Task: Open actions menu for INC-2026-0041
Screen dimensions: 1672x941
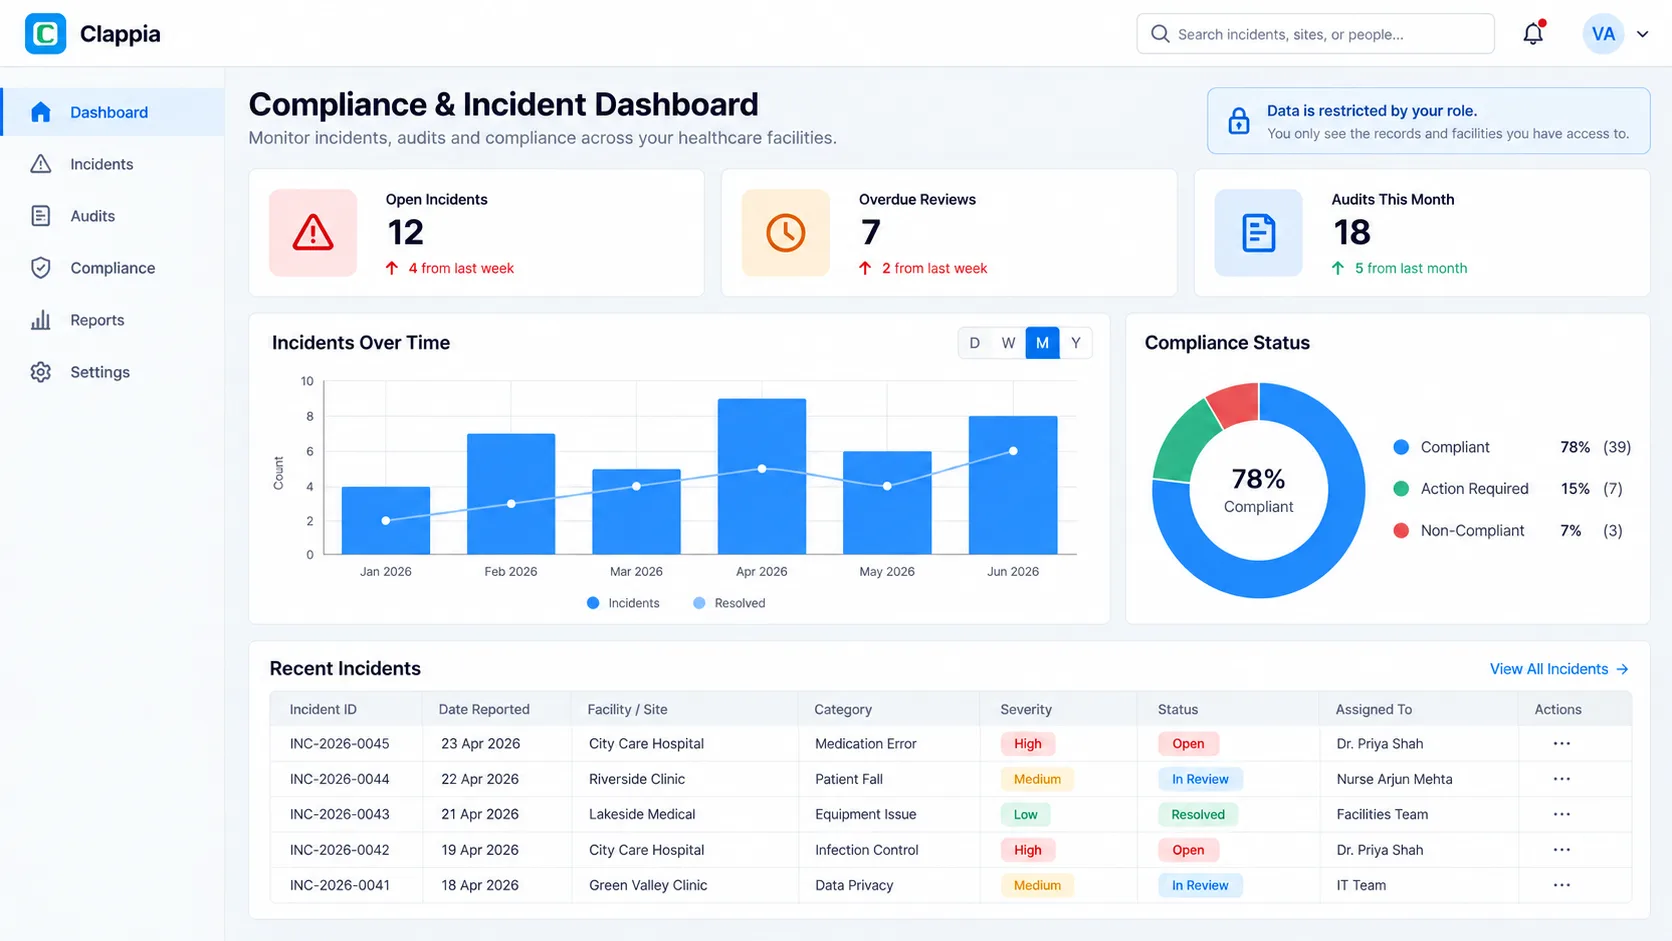Action: click(x=1562, y=885)
